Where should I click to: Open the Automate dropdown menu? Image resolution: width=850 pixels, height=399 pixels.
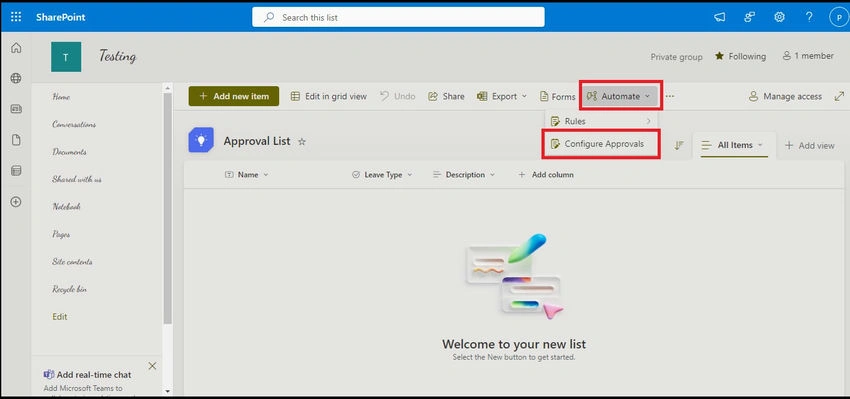pyautogui.click(x=621, y=96)
